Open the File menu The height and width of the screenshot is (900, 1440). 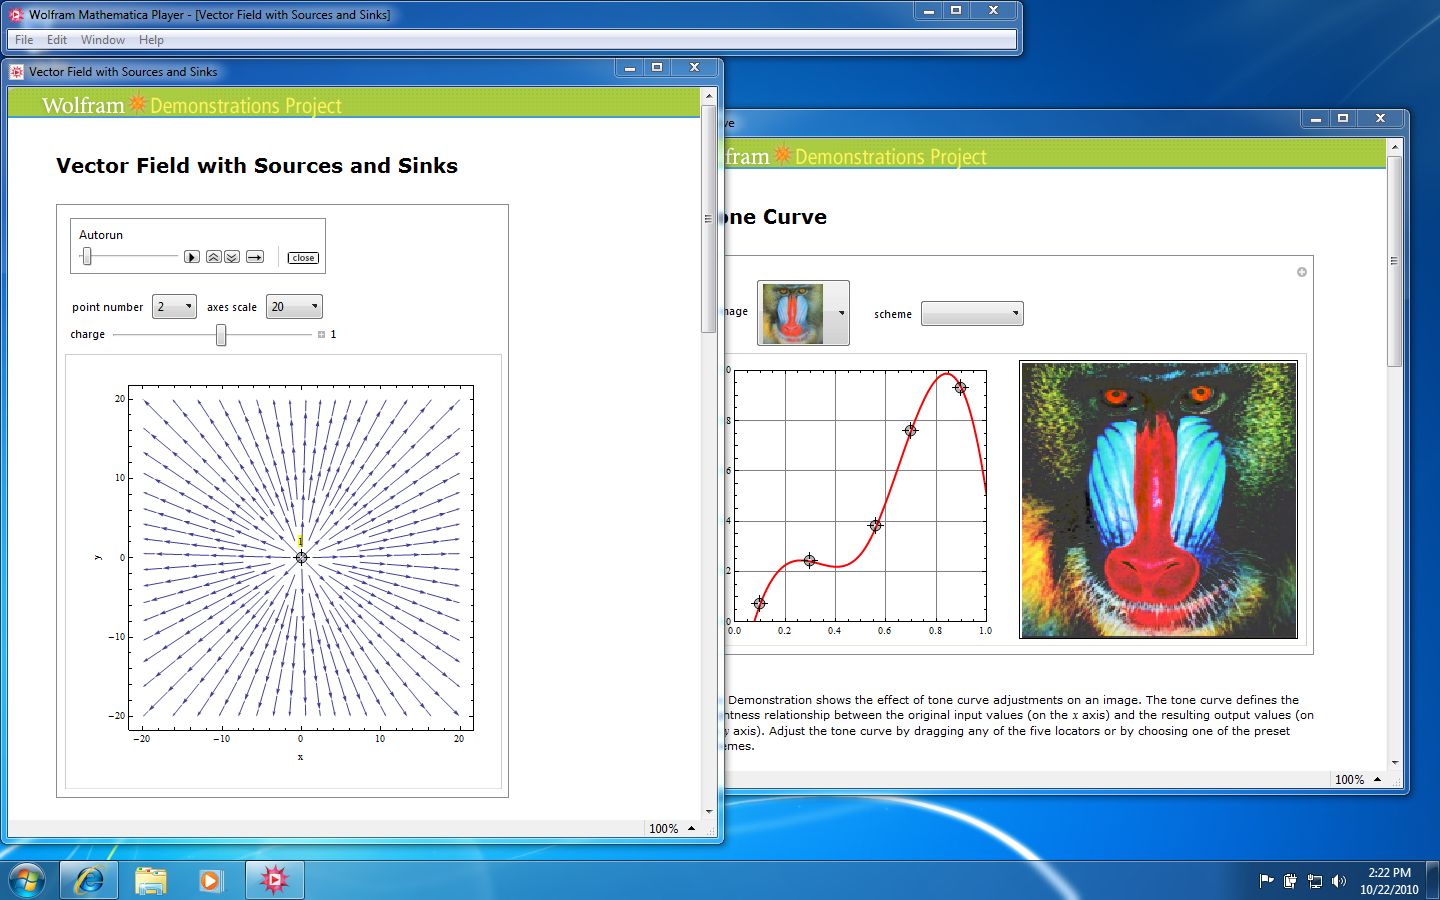(24, 40)
